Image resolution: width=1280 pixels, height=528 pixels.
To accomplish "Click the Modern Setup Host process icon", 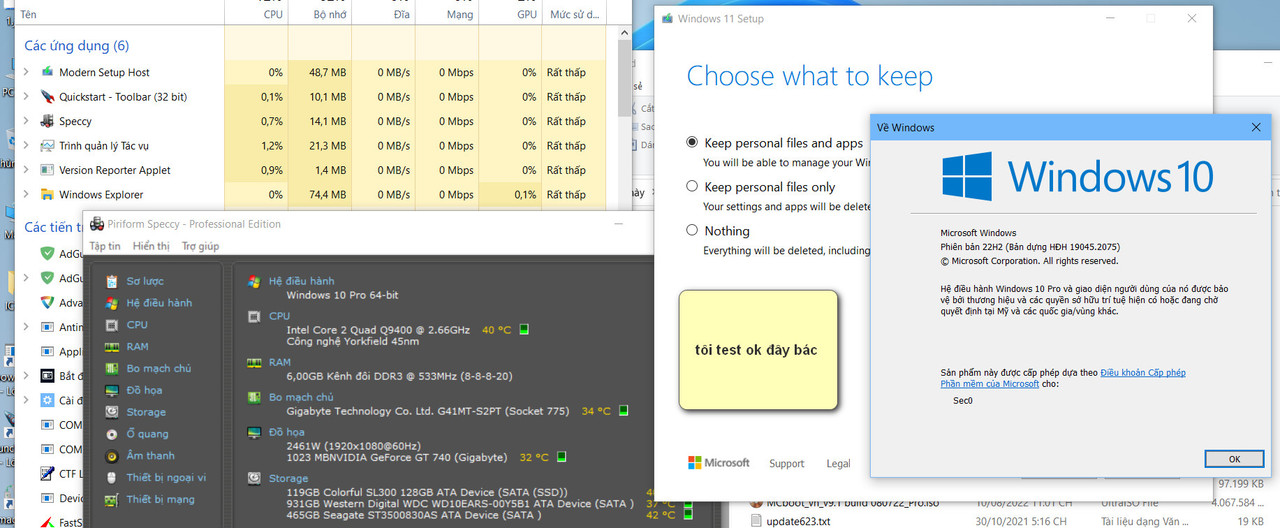I will pos(47,72).
